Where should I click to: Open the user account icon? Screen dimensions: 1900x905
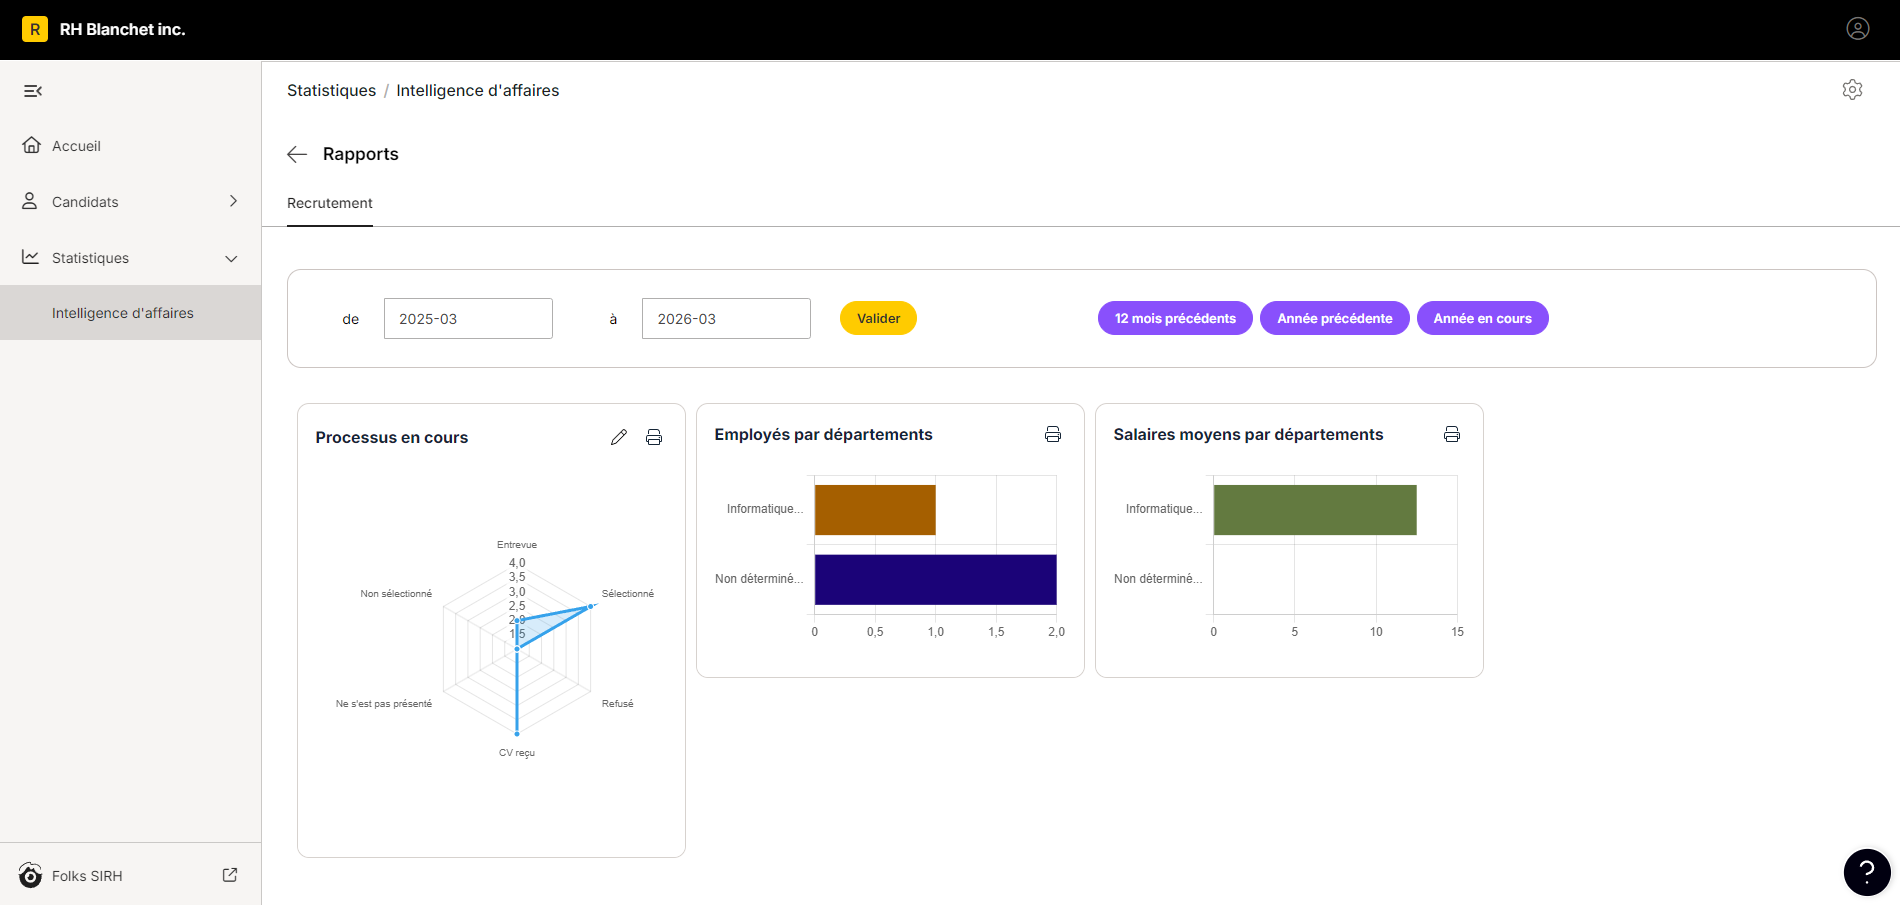coord(1857,29)
